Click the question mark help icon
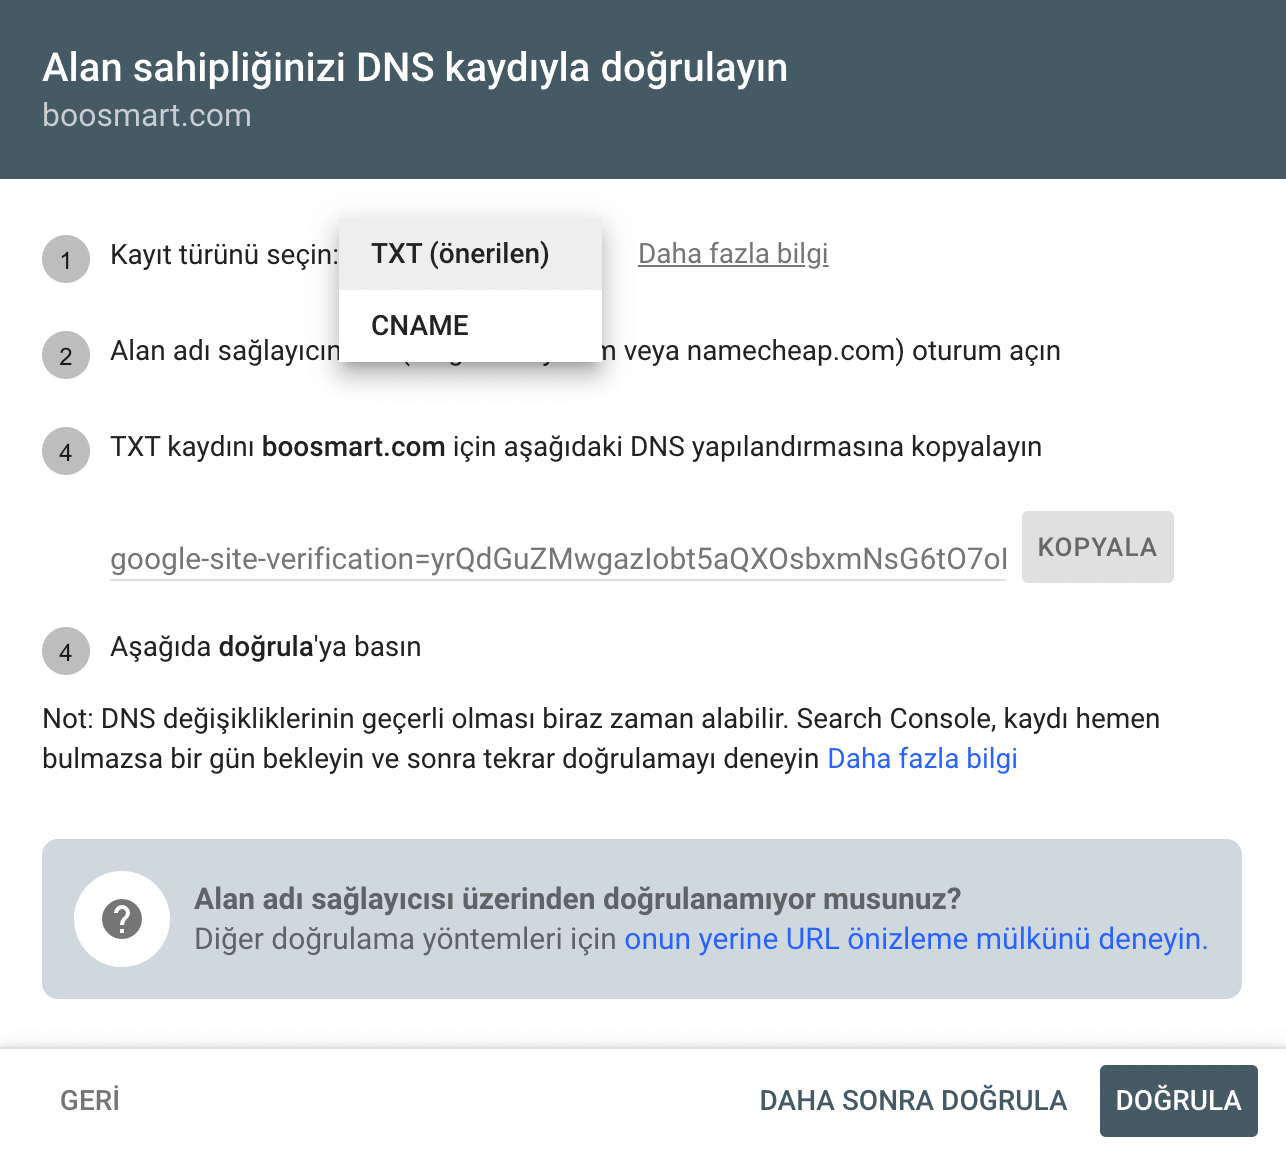Image resolution: width=1286 pixels, height=1158 pixels. (x=121, y=918)
